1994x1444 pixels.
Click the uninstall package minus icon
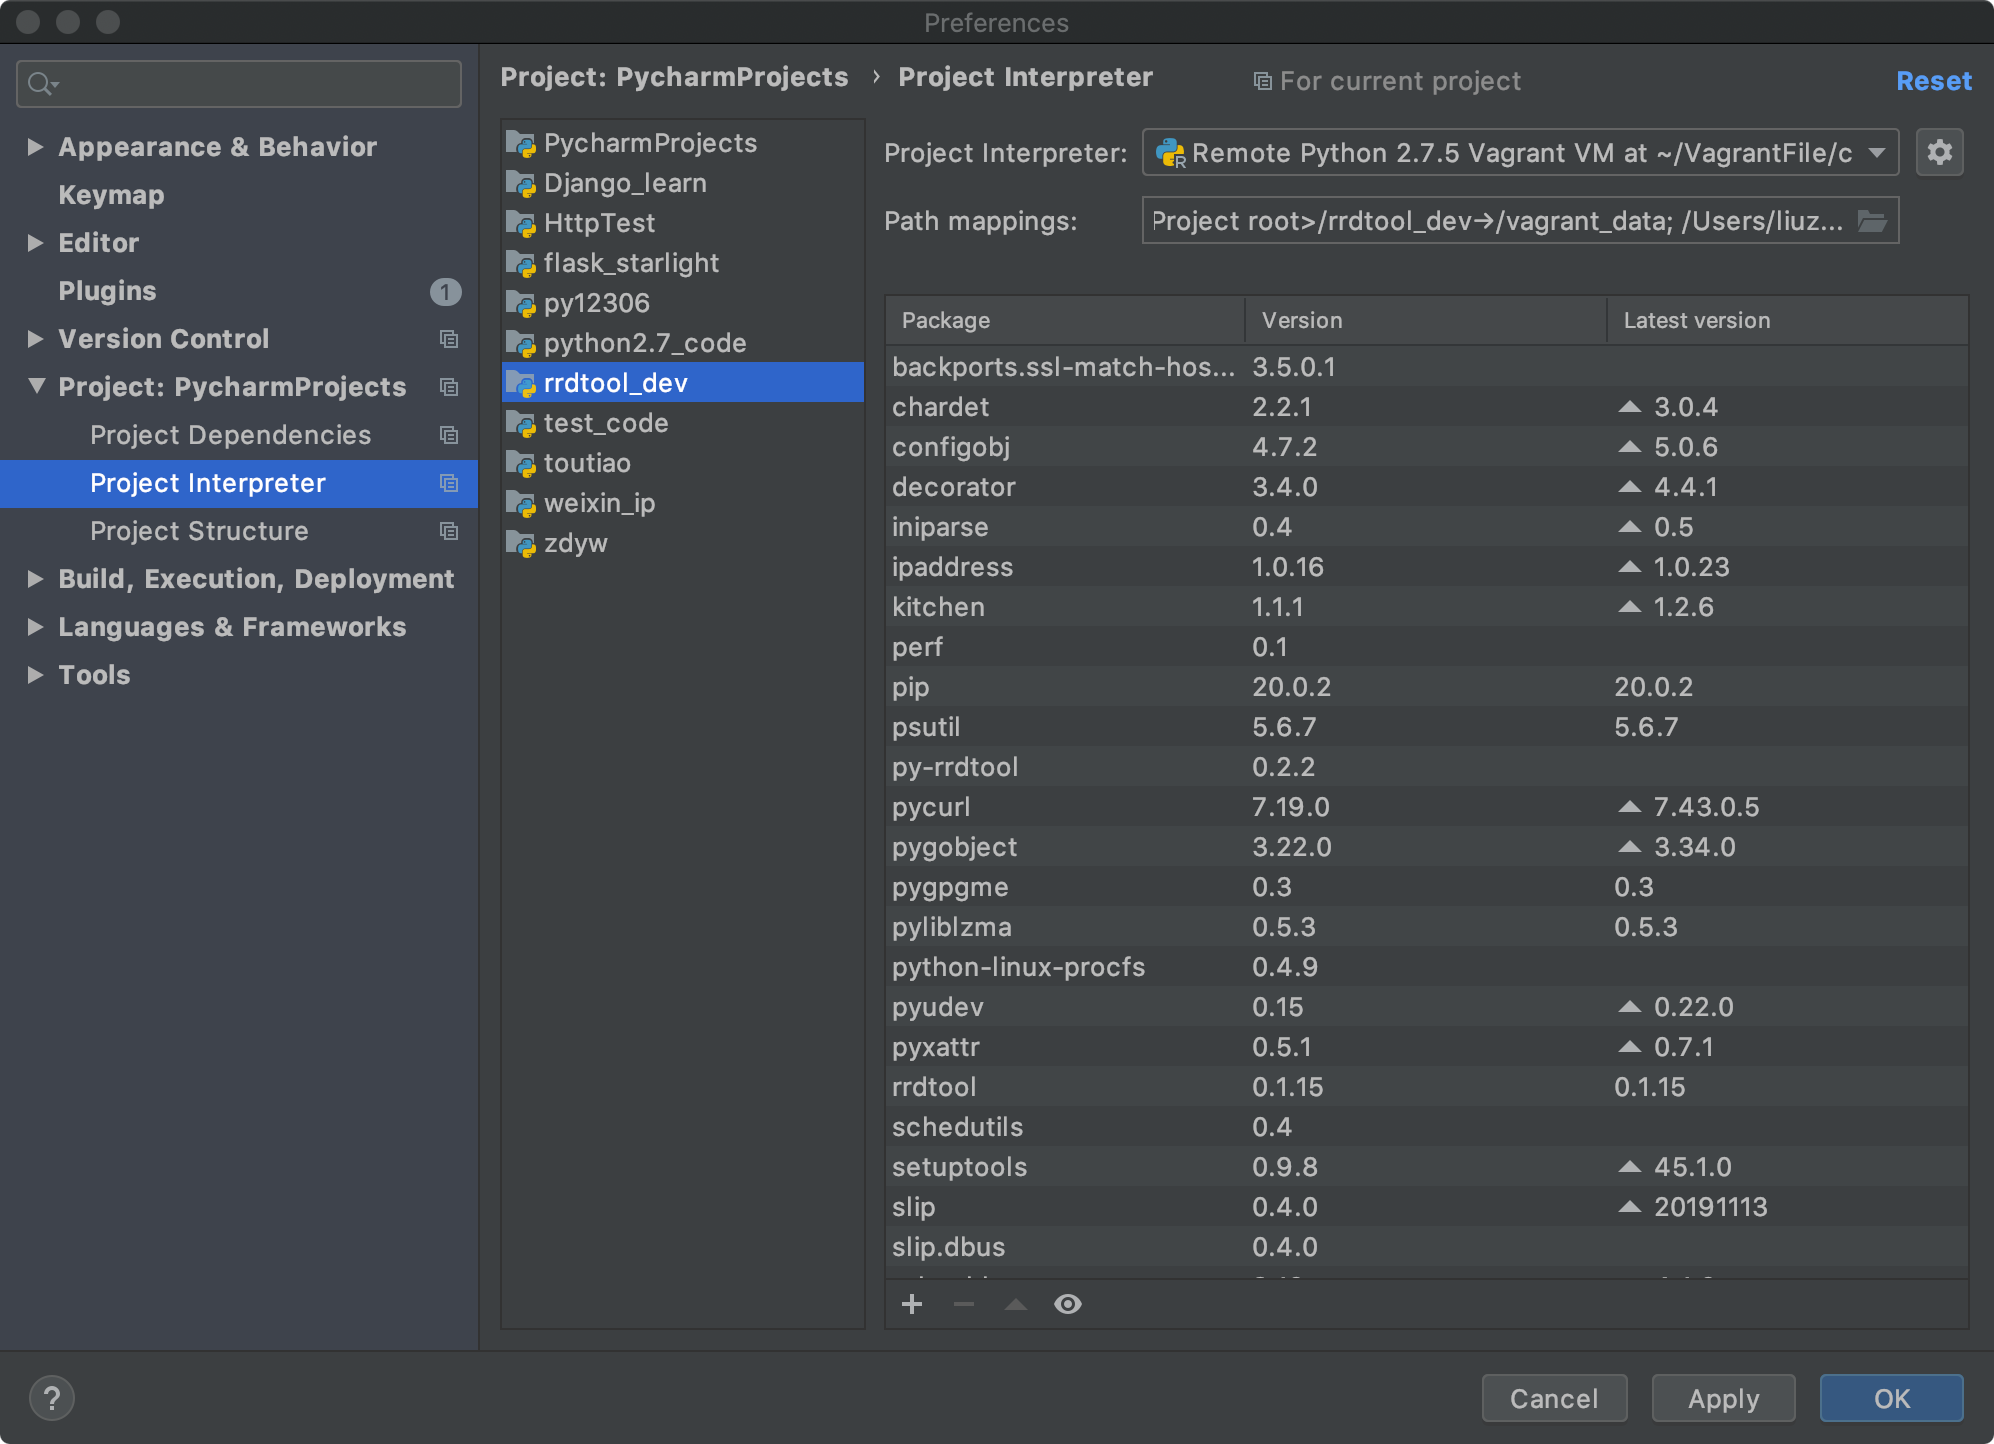point(963,1304)
